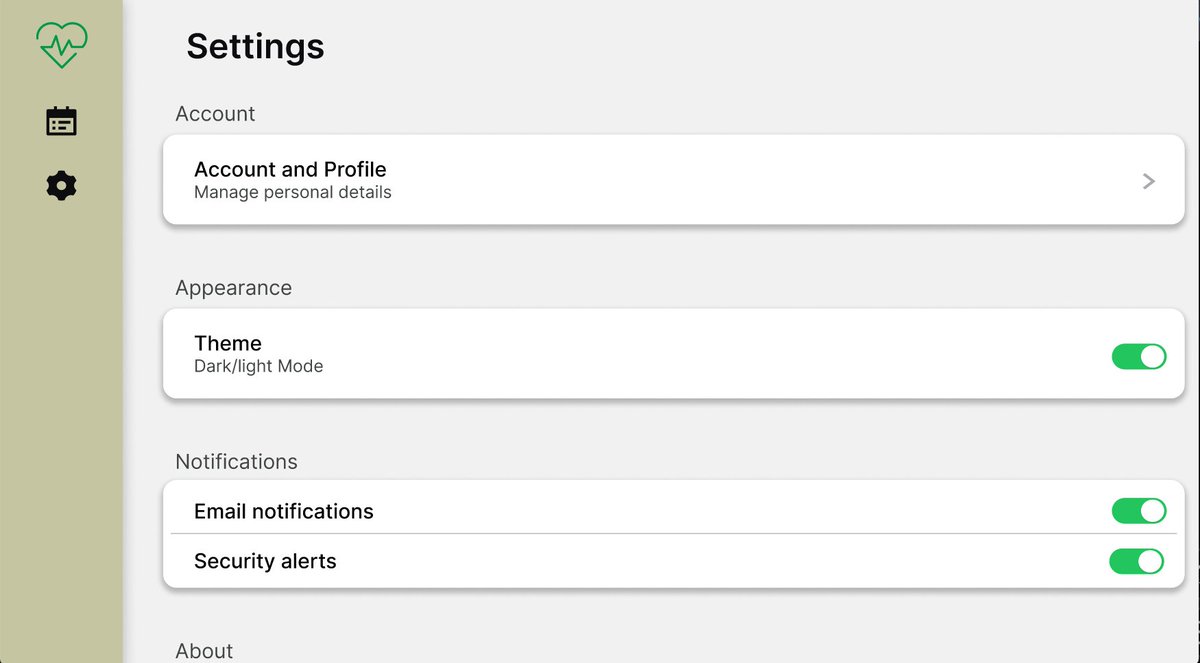The height and width of the screenshot is (663, 1200).
Task: Open the calendar schedule sidebar icon
Action: pyautogui.click(x=61, y=121)
